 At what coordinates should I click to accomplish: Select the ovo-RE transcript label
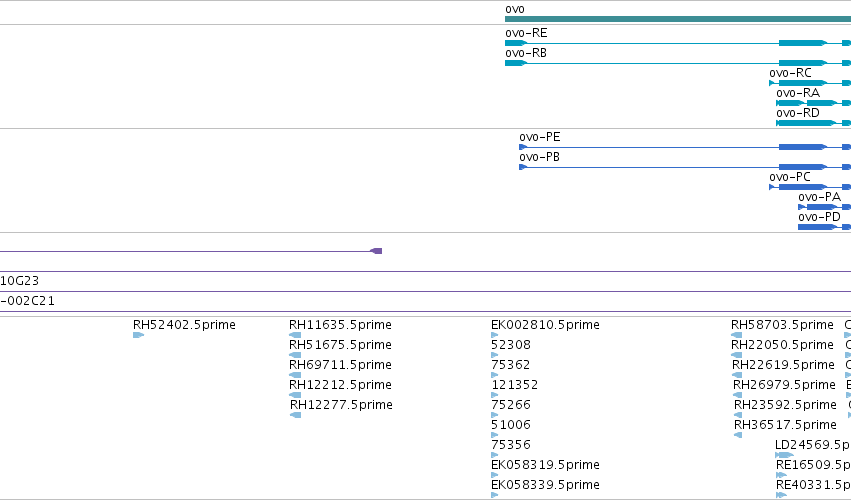[526, 33]
